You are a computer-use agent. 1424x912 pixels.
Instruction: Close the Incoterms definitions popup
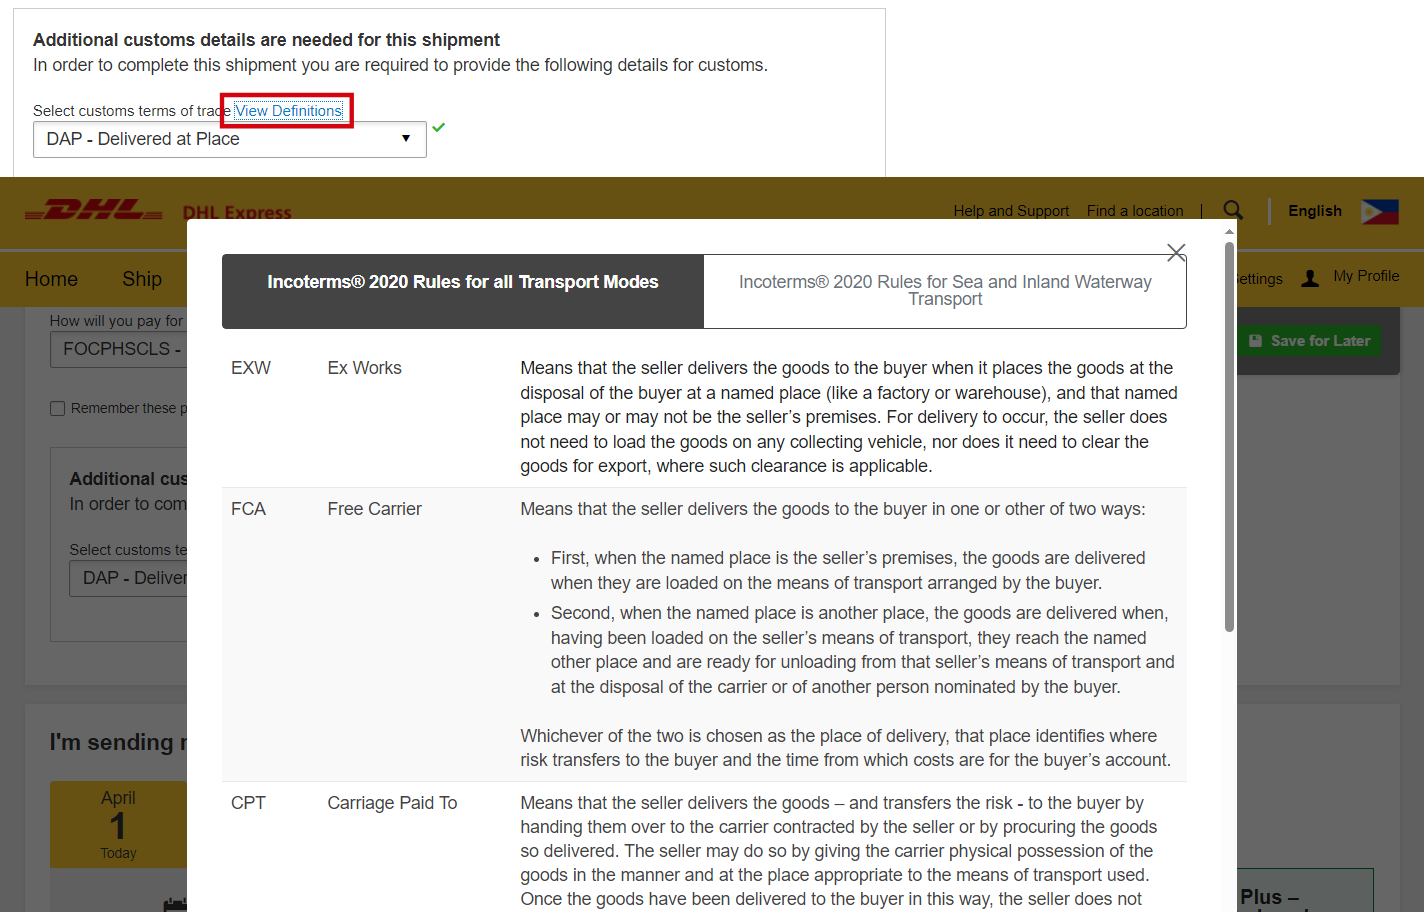[1176, 253]
